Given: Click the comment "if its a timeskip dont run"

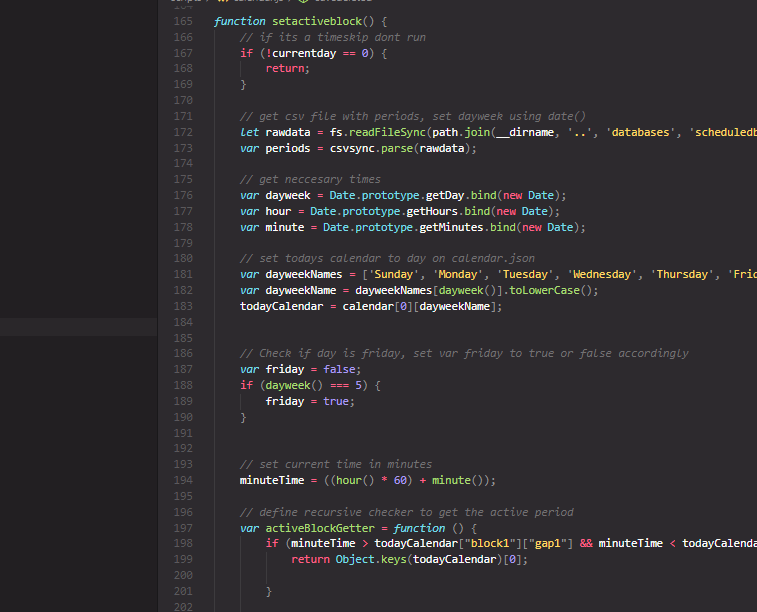Looking at the screenshot, I should [x=333, y=37].
